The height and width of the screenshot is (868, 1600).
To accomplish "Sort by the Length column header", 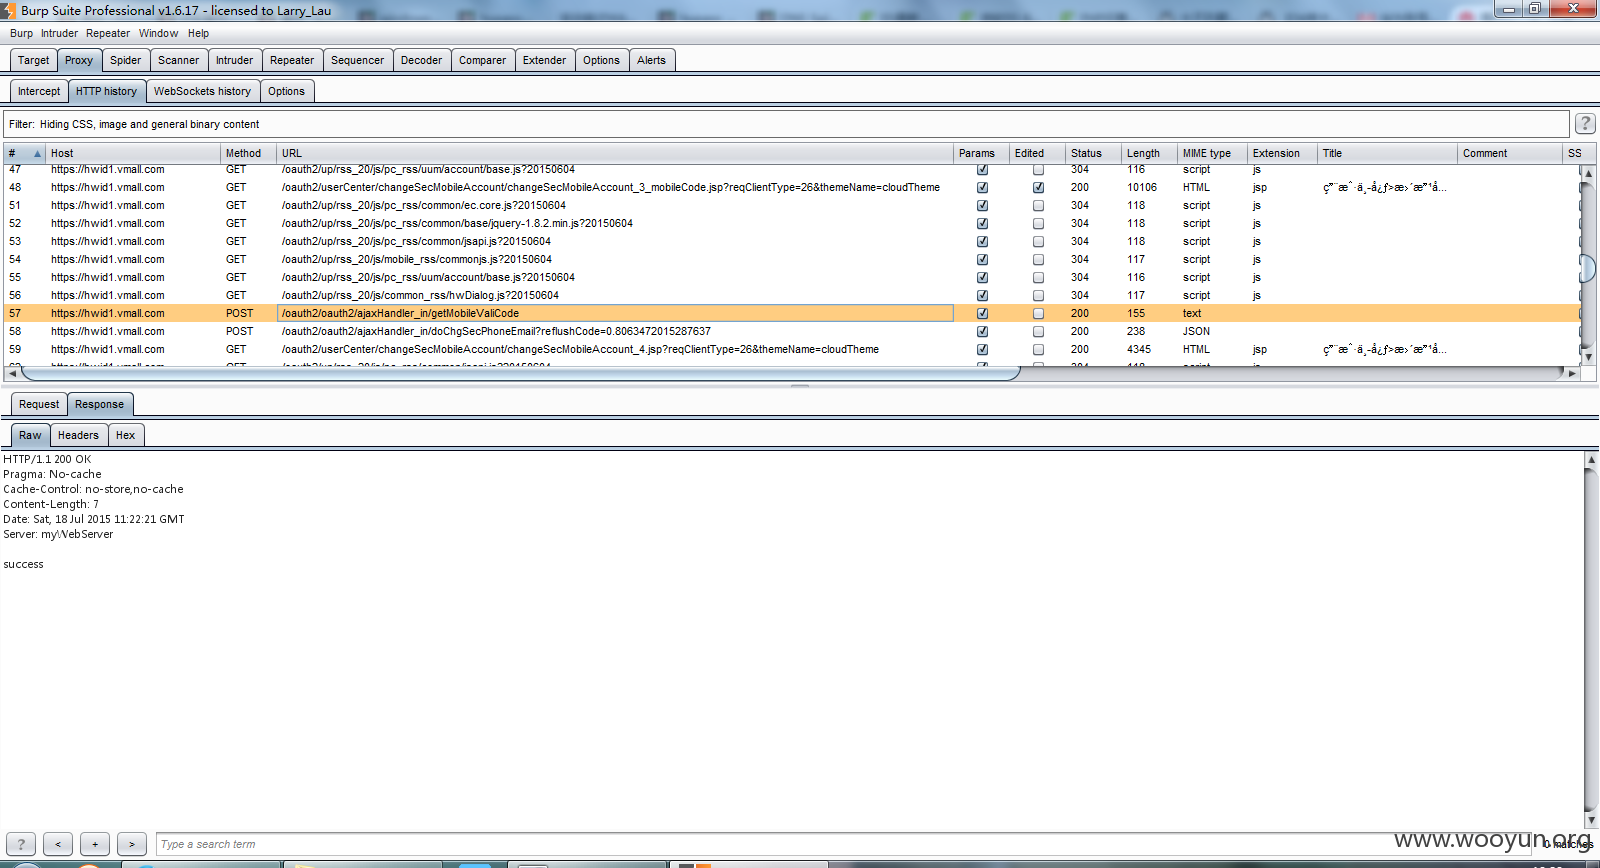I will (1148, 153).
